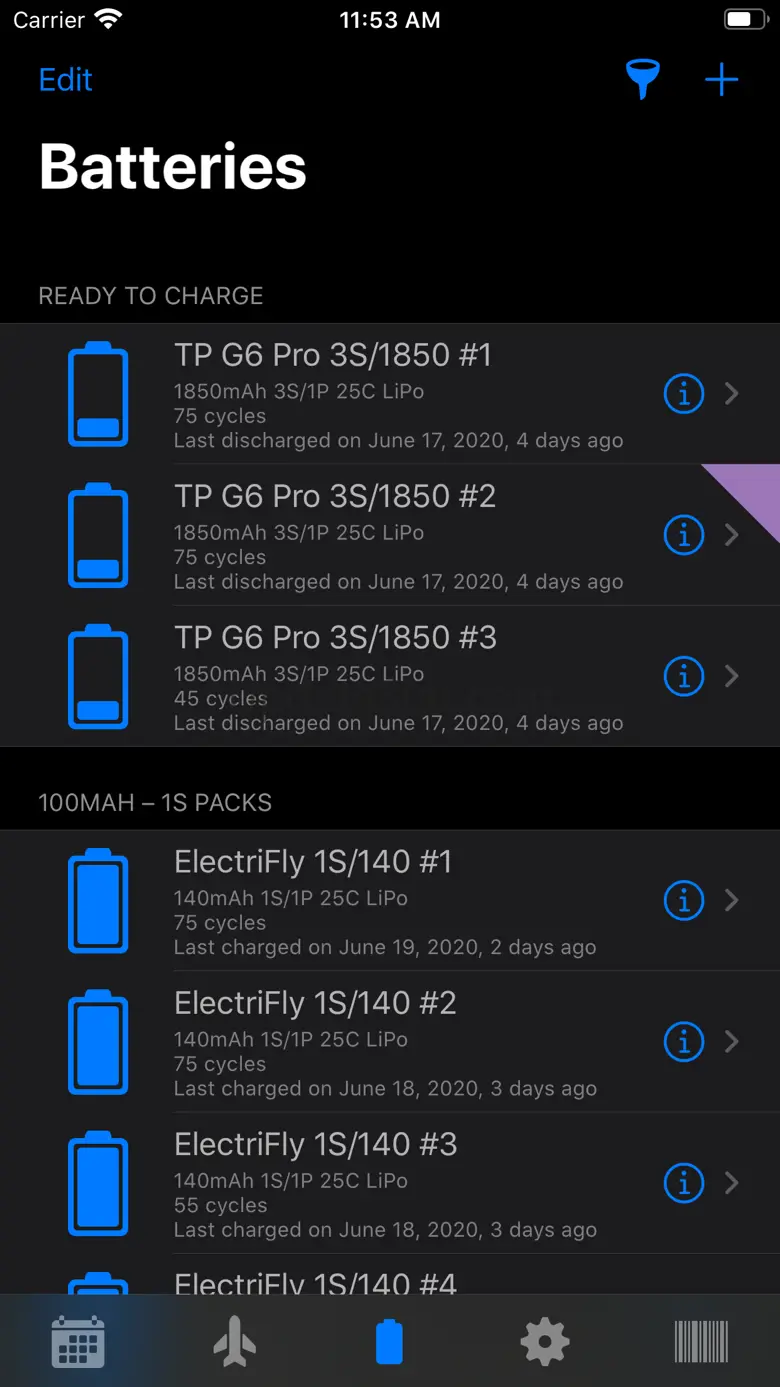The image size is (780, 1387).
Task: Open the settings gear tab
Action: click(x=545, y=1341)
